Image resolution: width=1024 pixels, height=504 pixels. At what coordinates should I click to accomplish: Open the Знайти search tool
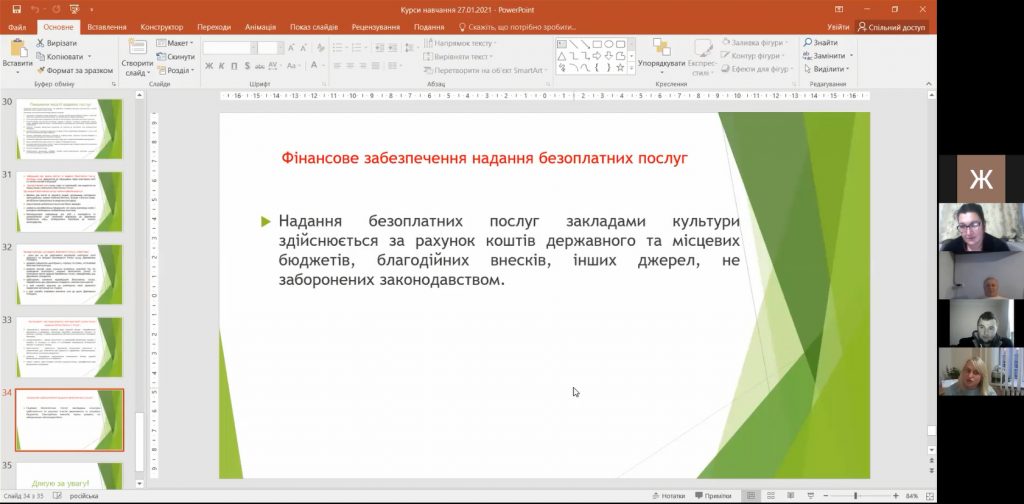coord(819,43)
